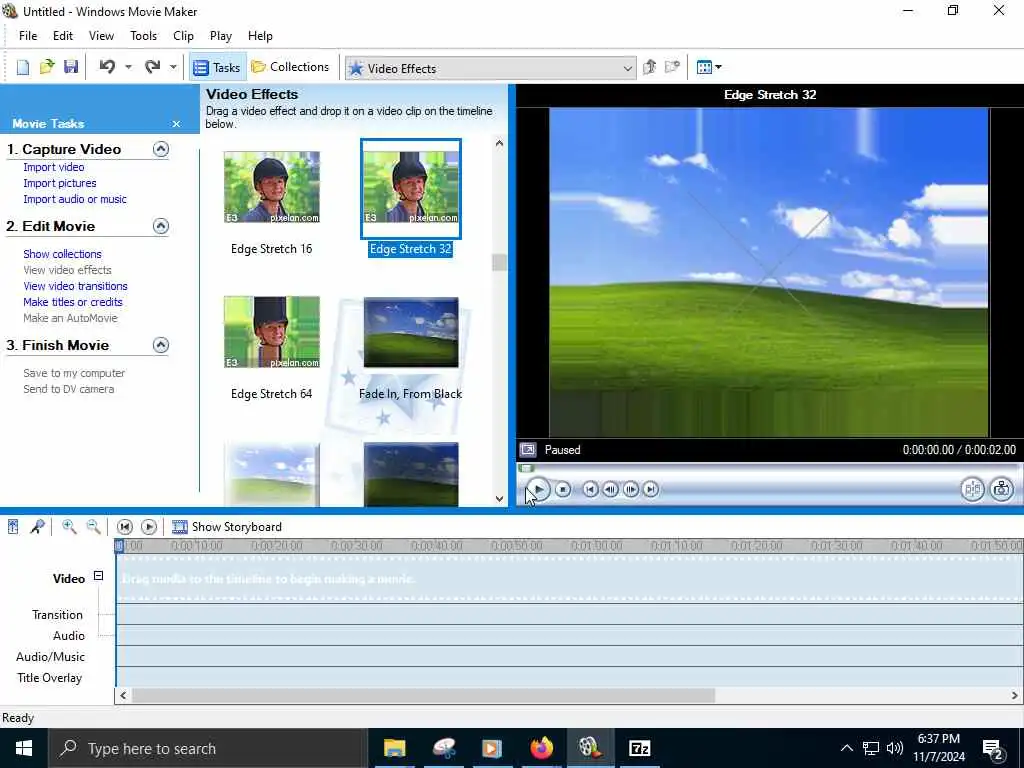Click the preview monitor Stop button

pyautogui.click(x=563, y=489)
